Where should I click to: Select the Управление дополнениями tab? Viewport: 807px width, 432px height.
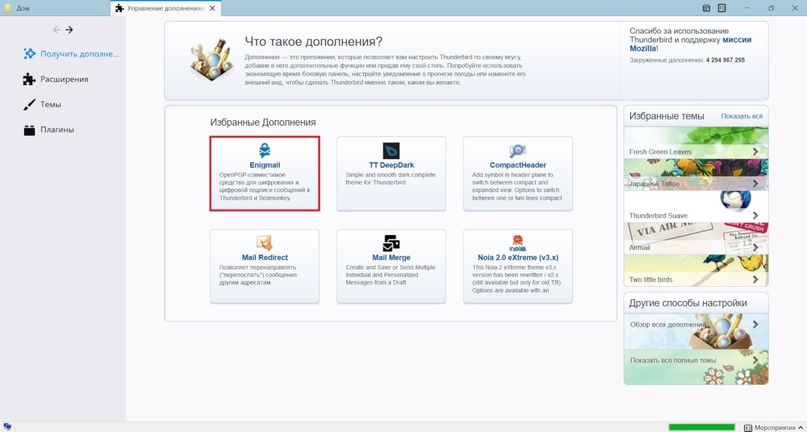(x=166, y=8)
